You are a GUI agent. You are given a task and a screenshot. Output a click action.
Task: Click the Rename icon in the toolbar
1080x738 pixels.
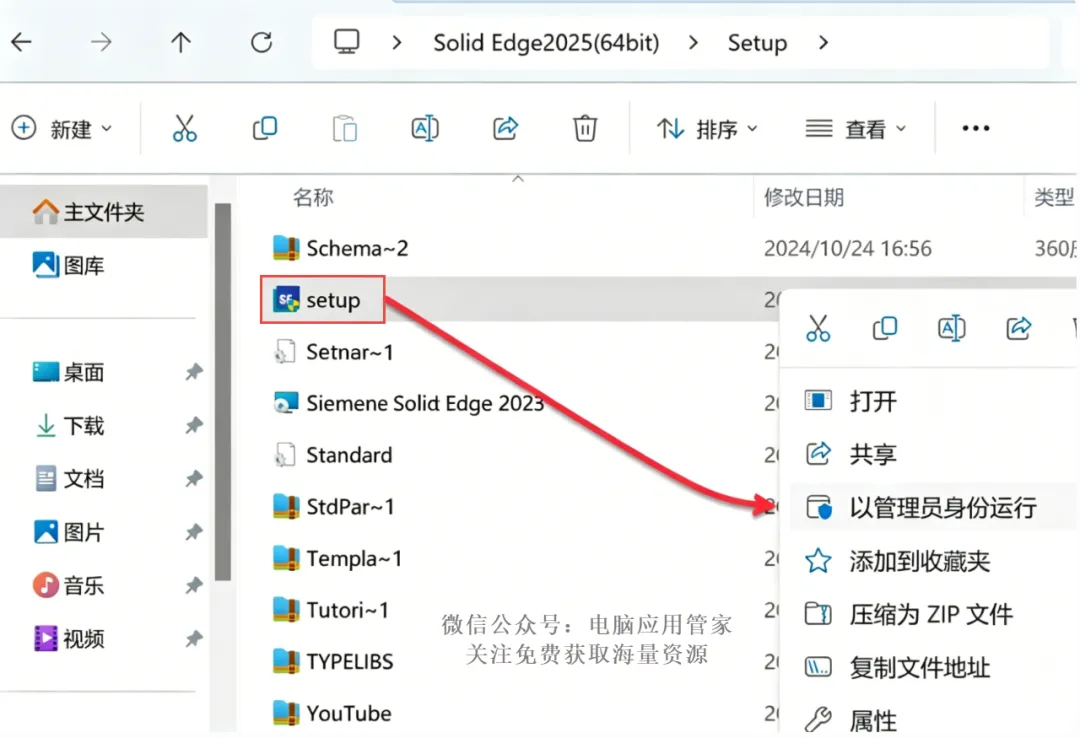[425, 128]
